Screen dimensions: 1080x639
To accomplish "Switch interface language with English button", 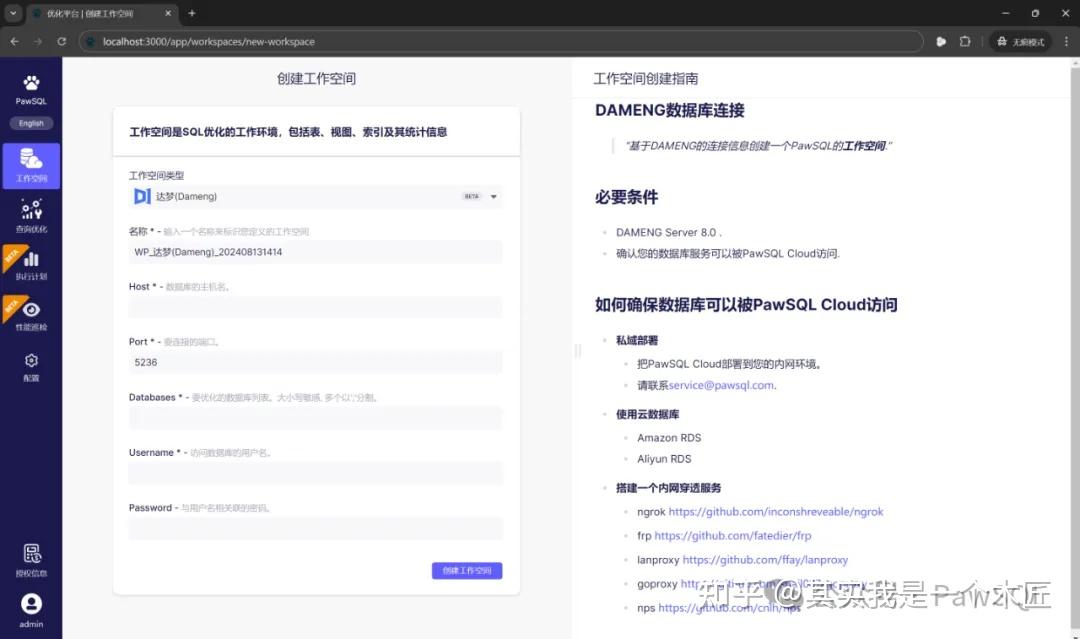I will (x=31, y=122).
